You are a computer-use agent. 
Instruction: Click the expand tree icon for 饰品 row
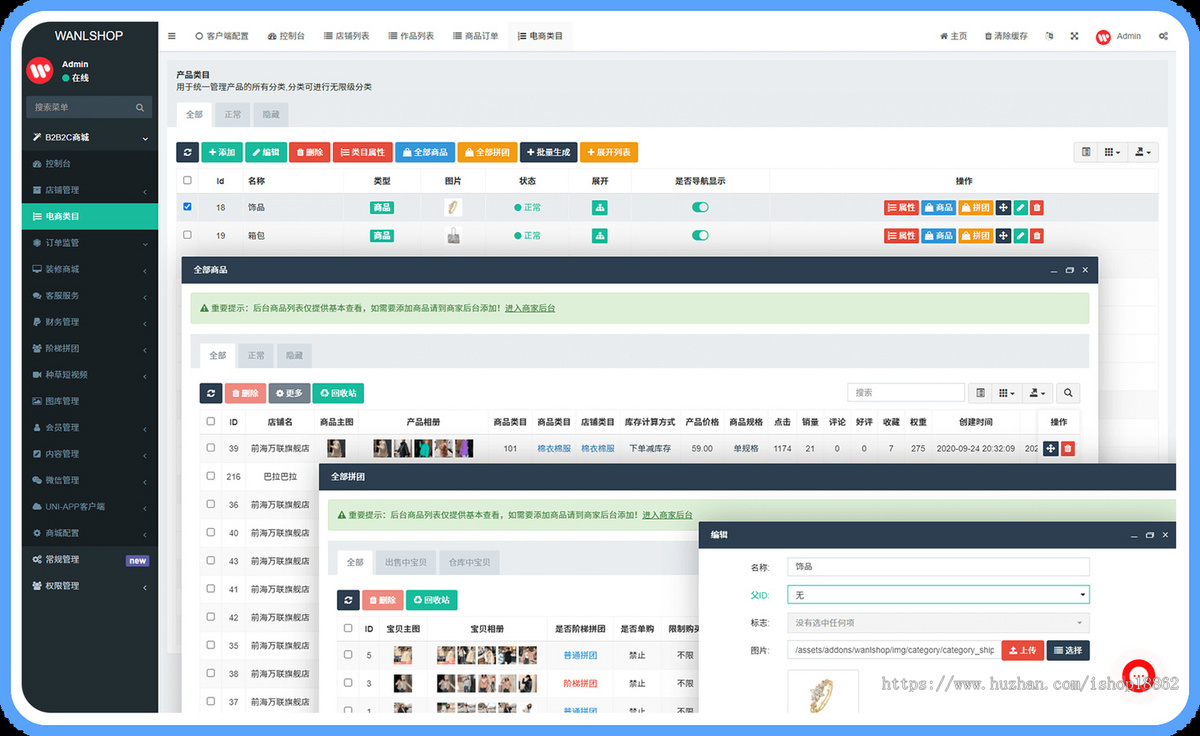click(x=600, y=208)
